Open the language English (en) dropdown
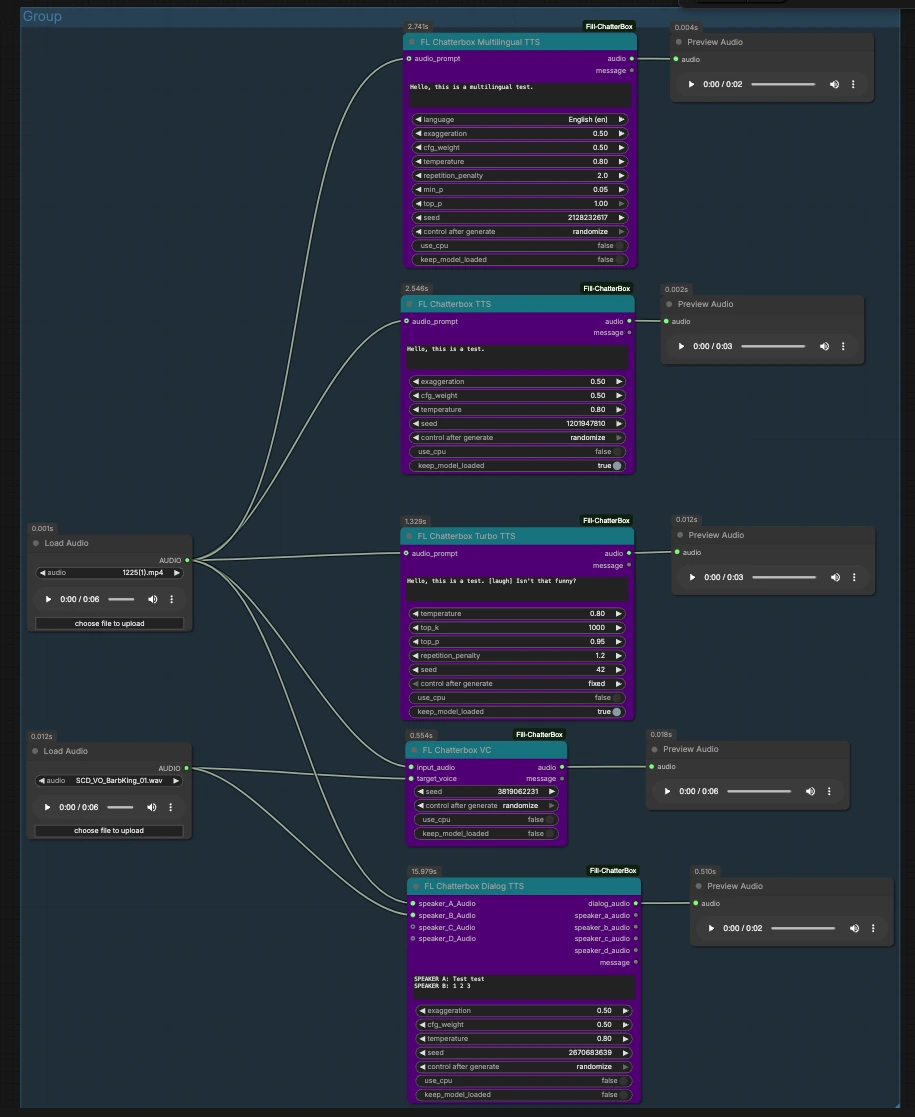Image resolution: width=915 pixels, height=1117 pixels. tap(519, 120)
